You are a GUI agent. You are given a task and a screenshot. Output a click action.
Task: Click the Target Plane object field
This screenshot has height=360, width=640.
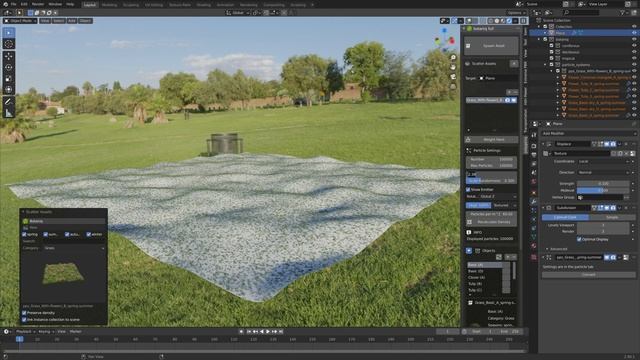click(498, 78)
